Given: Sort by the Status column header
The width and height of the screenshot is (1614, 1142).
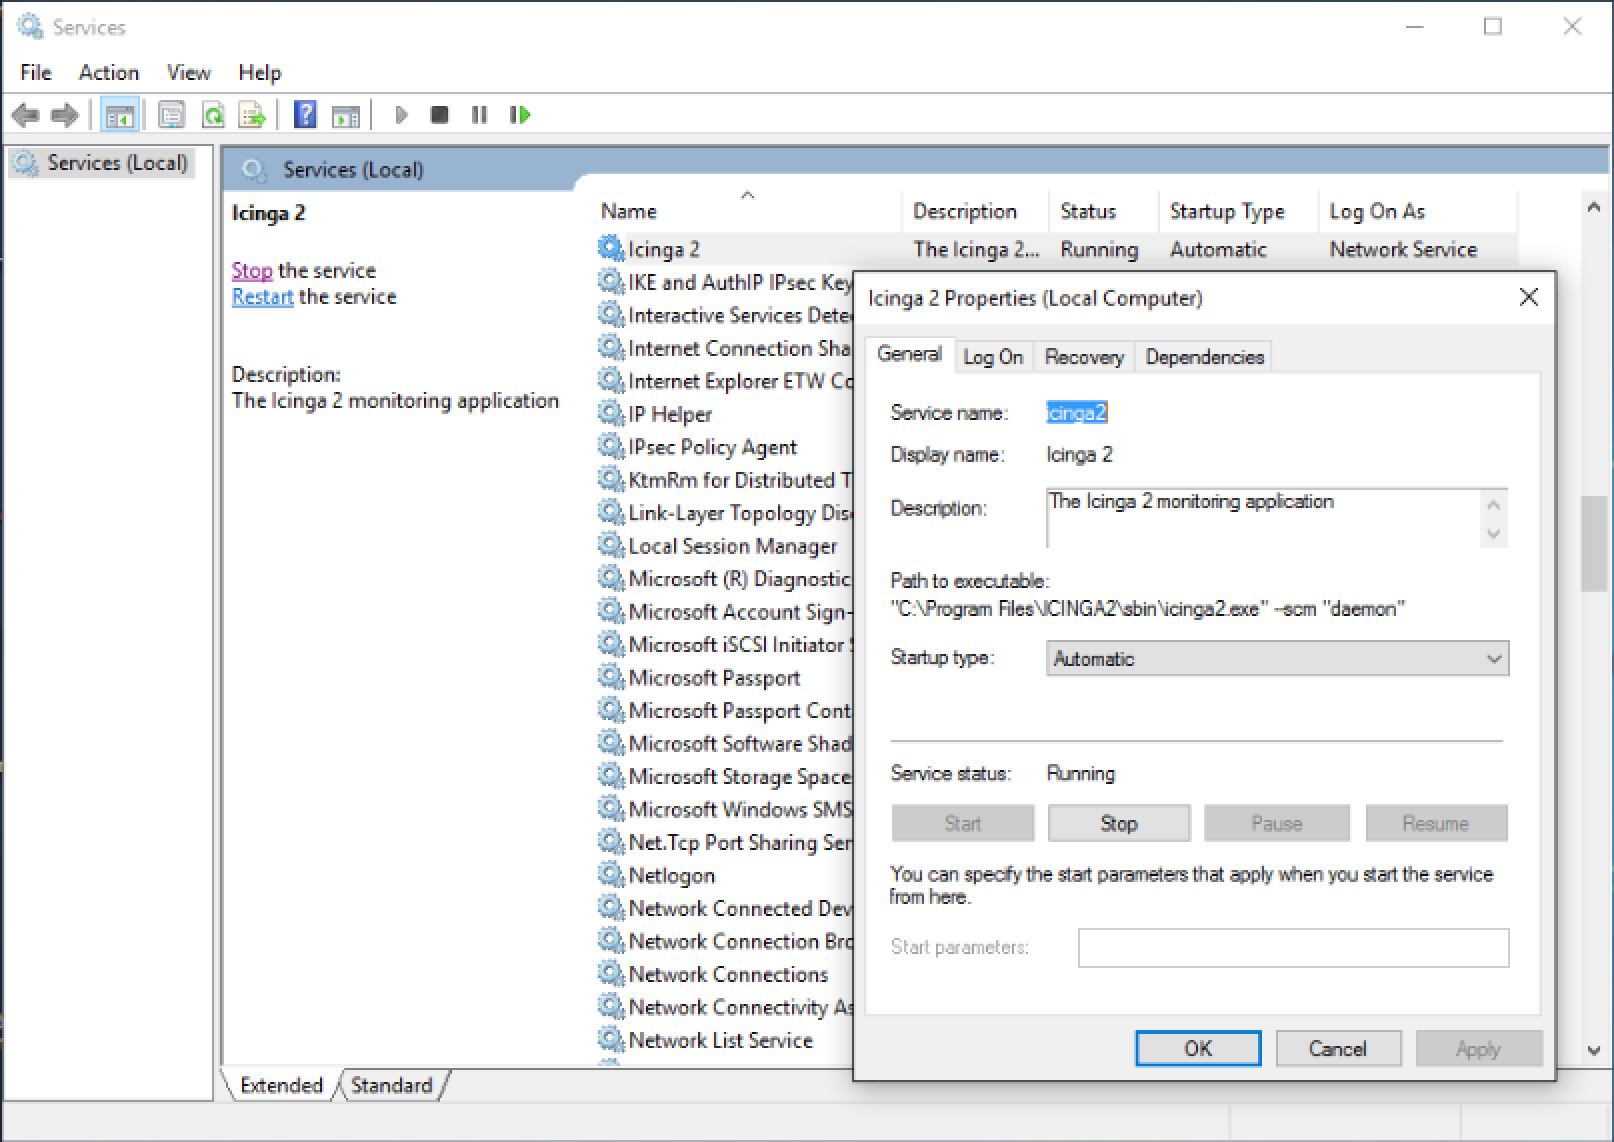Looking at the screenshot, I should click(x=1104, y=211).
